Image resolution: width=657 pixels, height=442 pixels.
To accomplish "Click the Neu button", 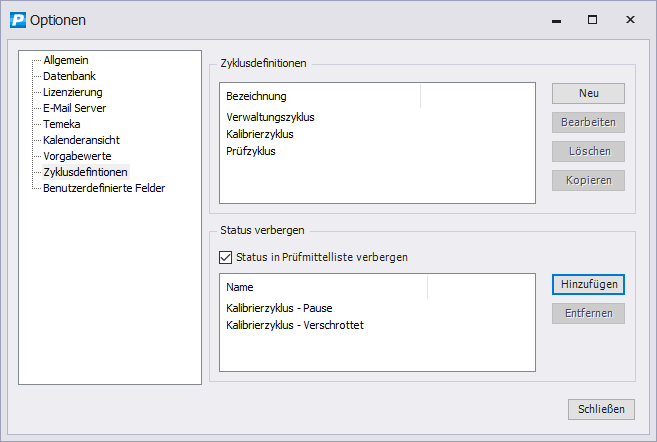I will [x=588, y=93].
